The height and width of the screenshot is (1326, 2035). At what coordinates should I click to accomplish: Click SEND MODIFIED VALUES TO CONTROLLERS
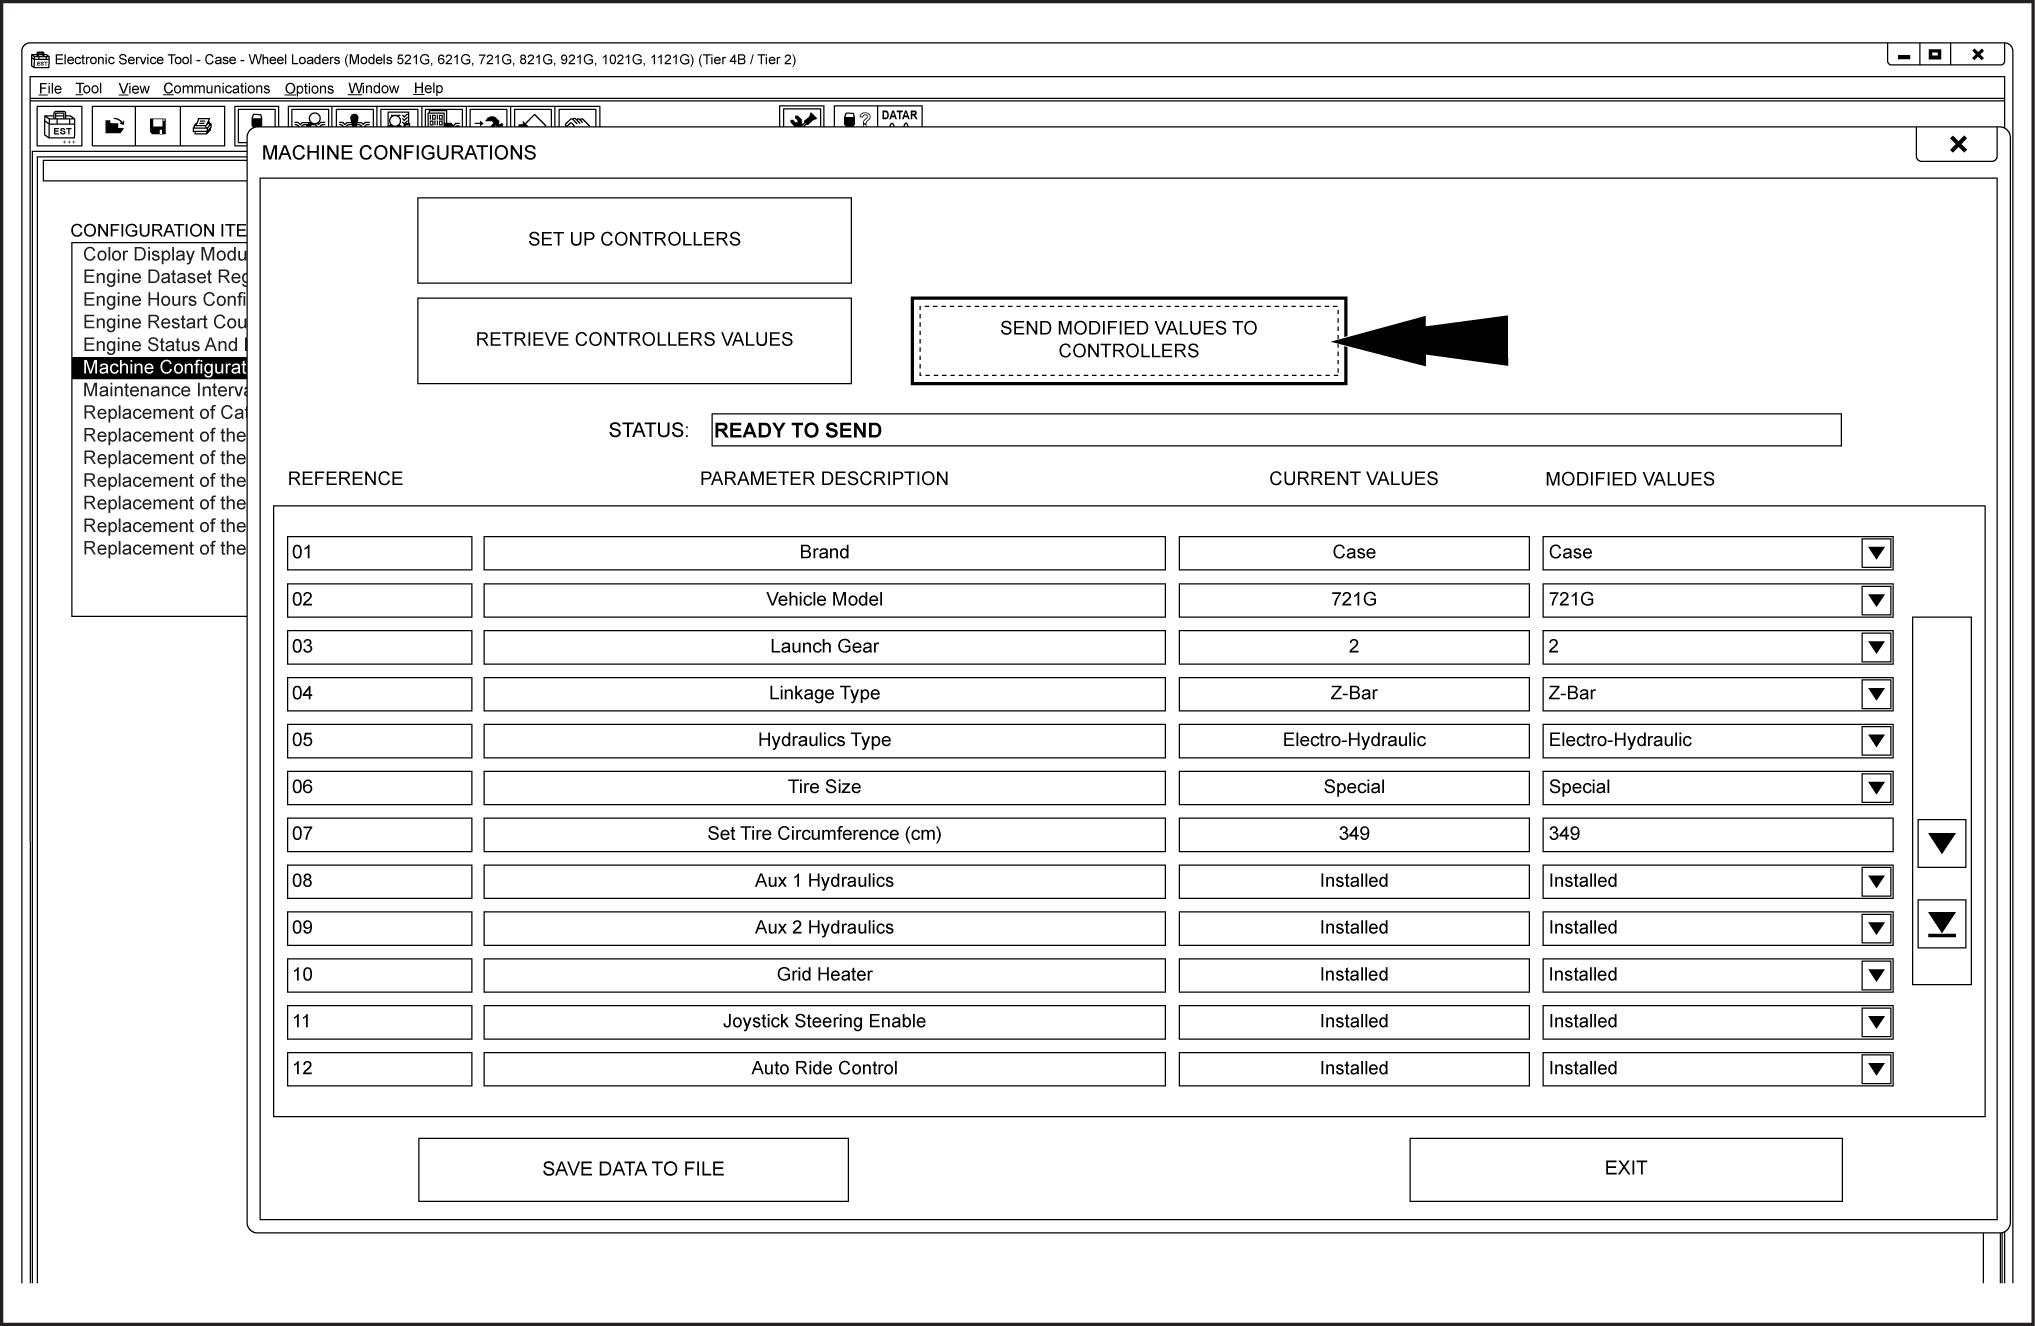click(x=1129, y=340)
